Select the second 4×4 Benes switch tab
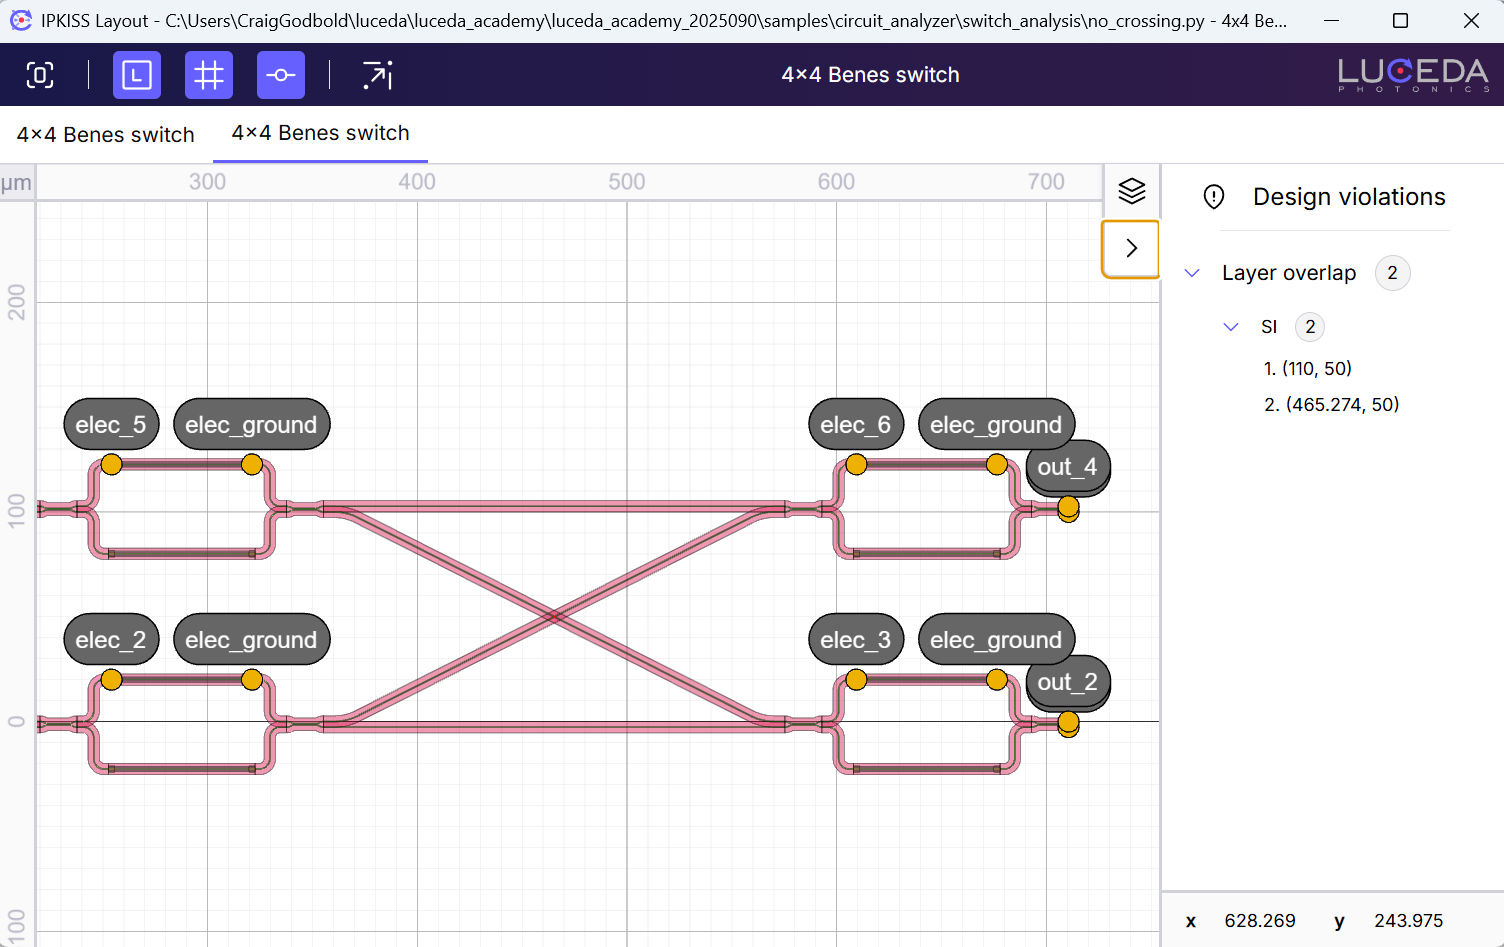1504x947 pixels. coord(320,133)
